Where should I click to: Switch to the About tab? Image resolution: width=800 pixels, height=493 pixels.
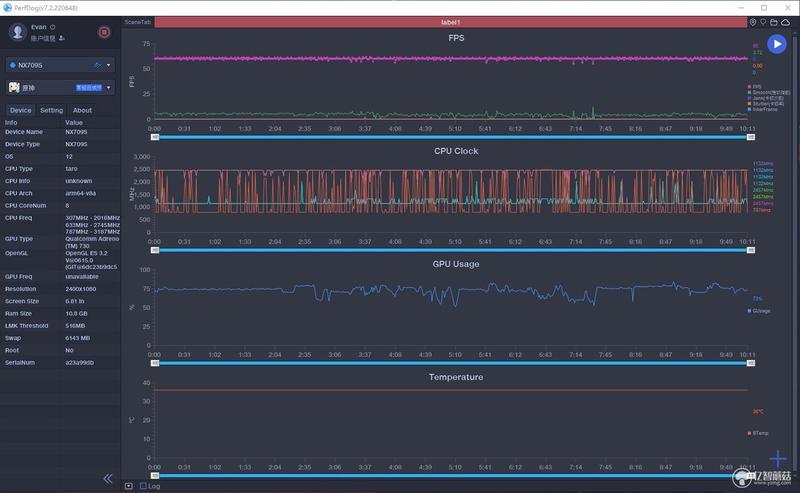coord(82,110)
